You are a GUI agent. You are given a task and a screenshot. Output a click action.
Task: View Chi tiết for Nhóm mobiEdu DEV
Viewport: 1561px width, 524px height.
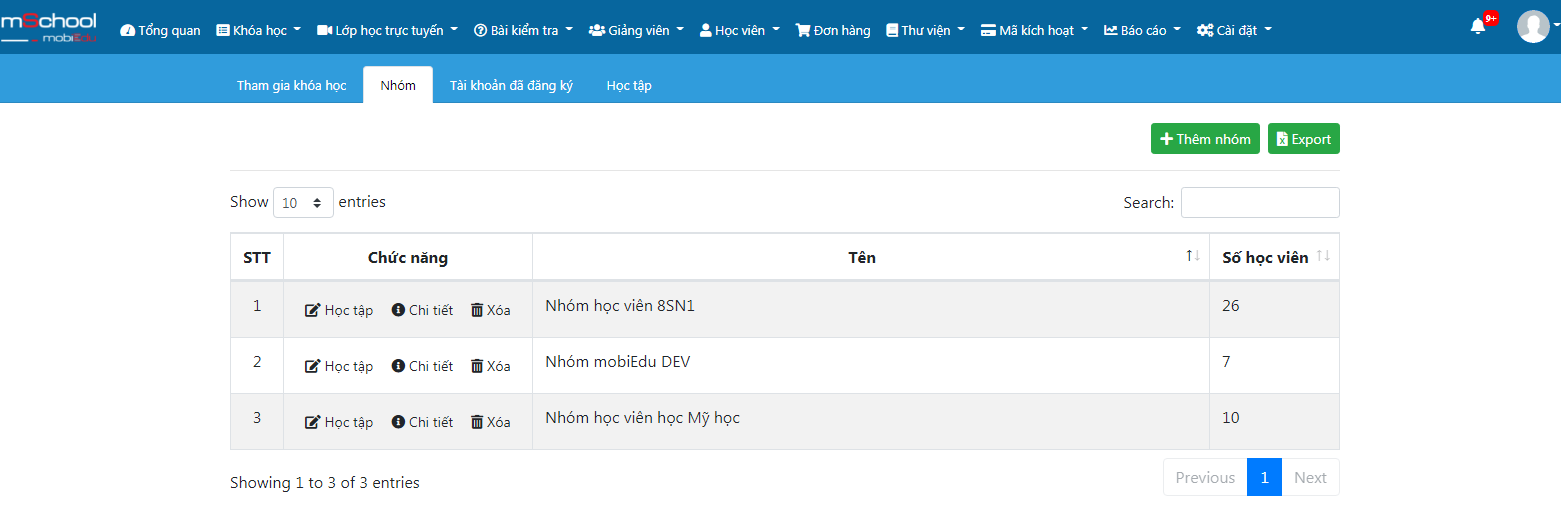tap(422, 366)
